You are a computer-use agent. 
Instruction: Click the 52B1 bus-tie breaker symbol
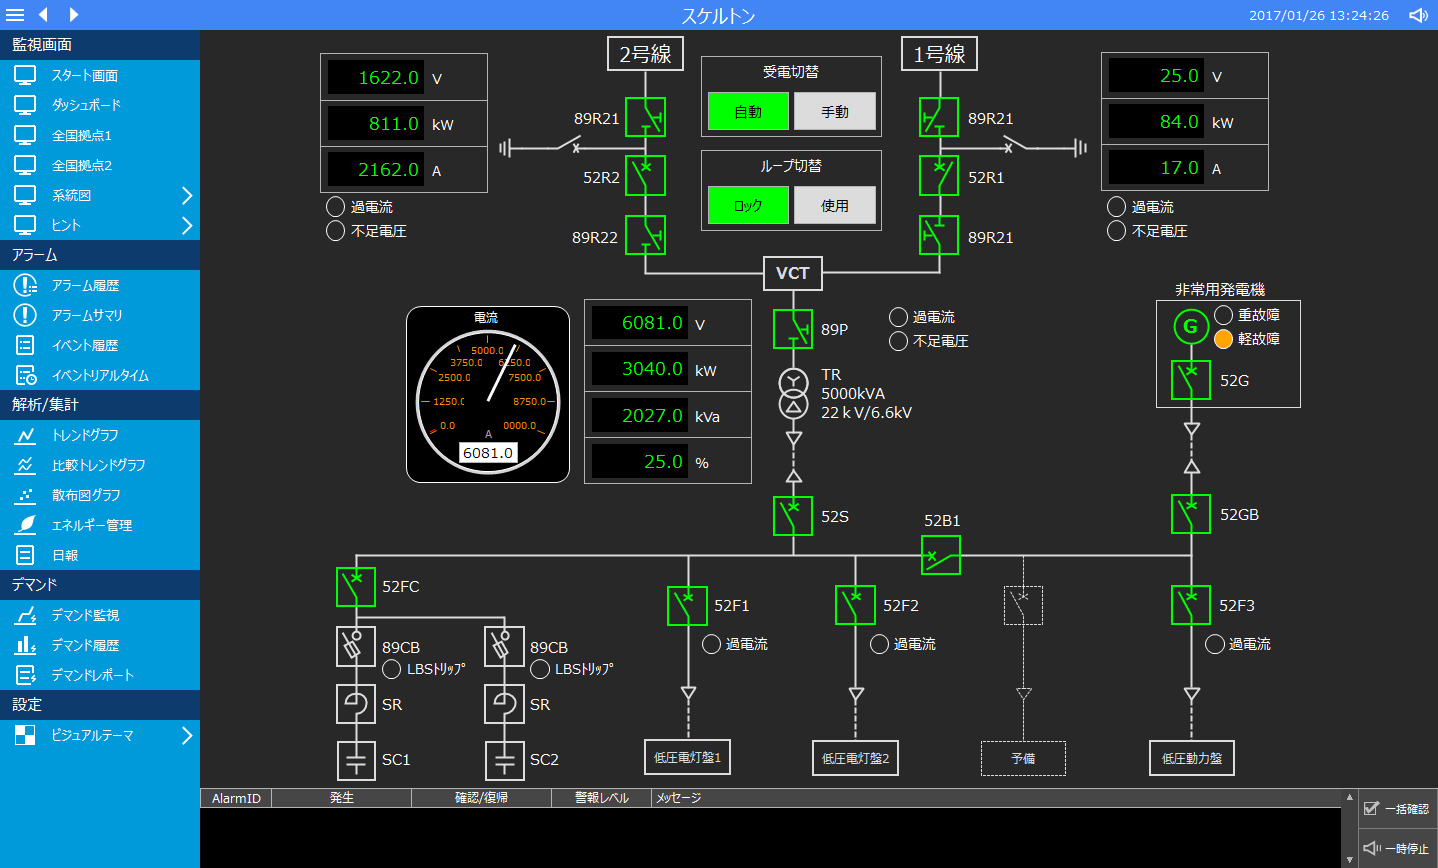click(x=941, y=555)
